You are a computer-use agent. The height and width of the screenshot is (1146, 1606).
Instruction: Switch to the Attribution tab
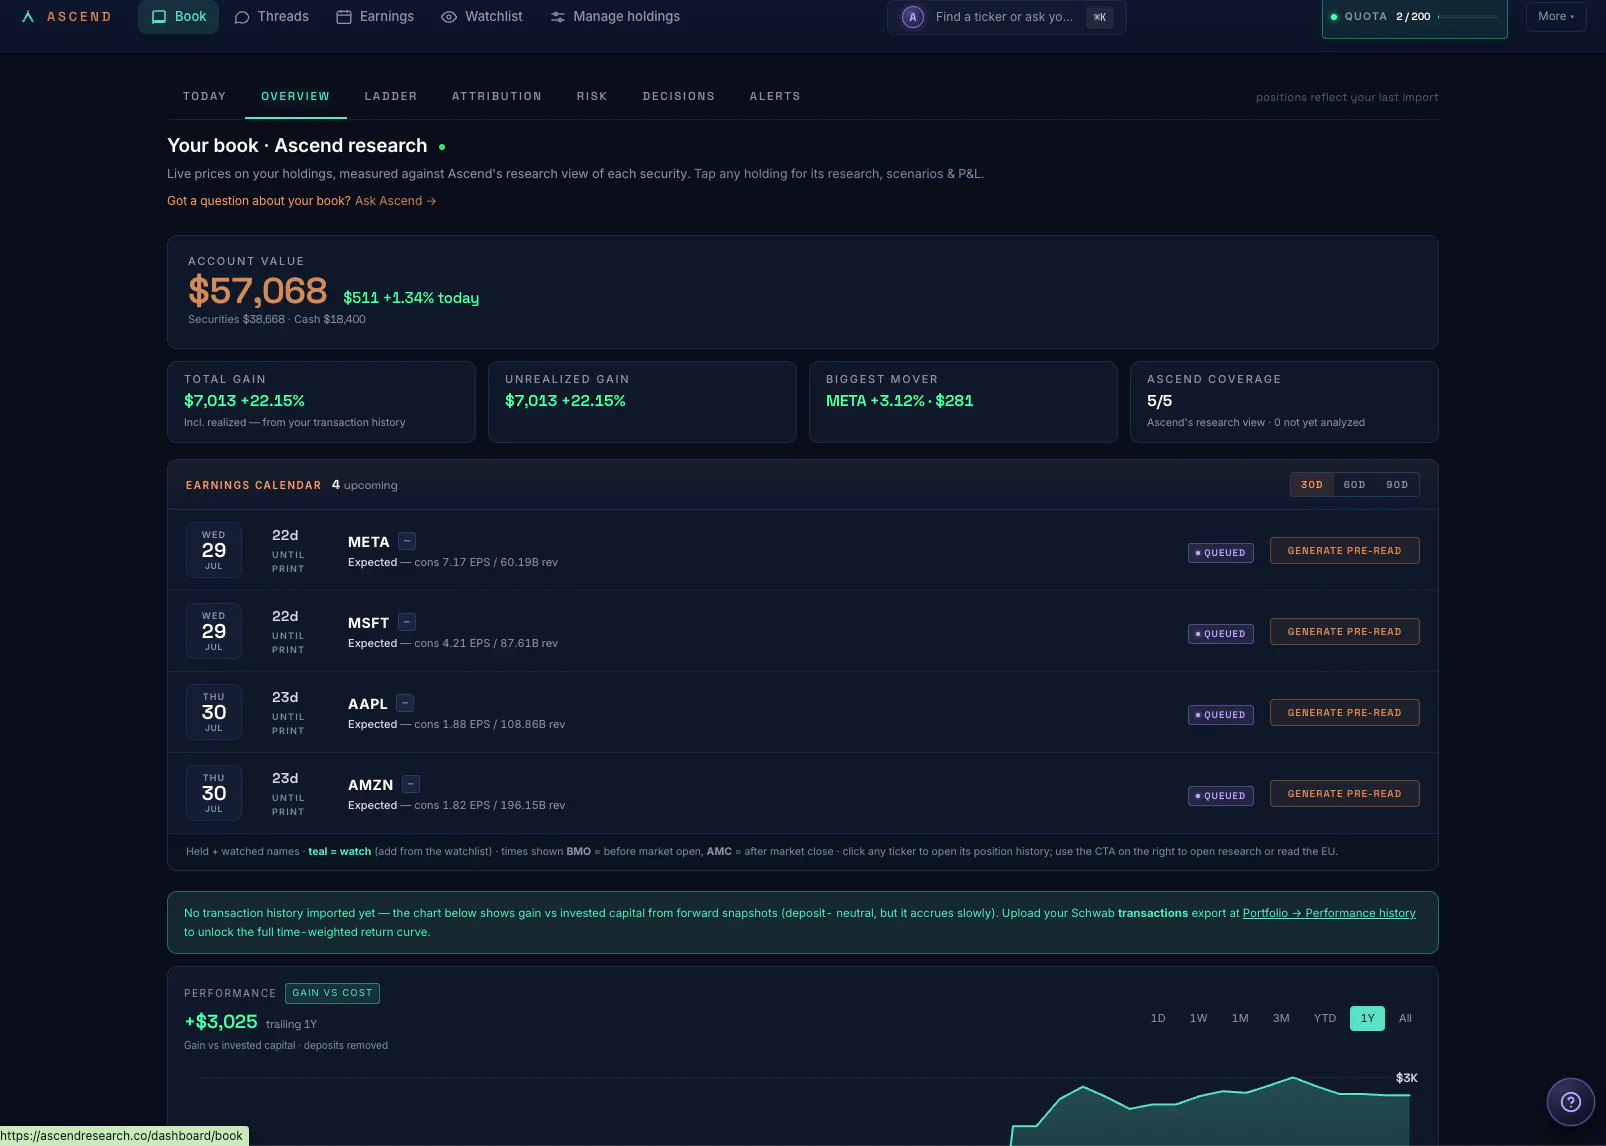pos(497,97)
